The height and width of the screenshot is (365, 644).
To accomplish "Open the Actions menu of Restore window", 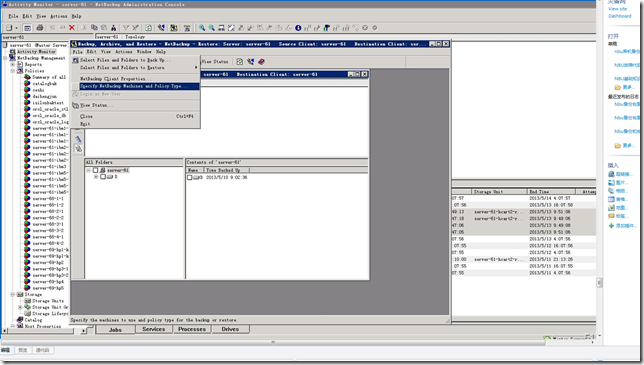I will 124,52.
